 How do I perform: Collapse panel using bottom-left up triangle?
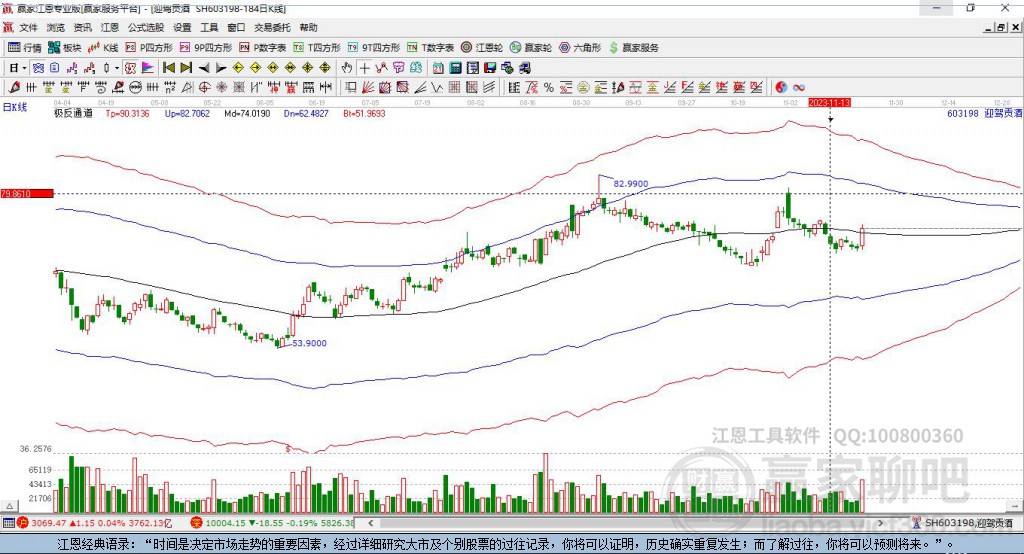9,506
